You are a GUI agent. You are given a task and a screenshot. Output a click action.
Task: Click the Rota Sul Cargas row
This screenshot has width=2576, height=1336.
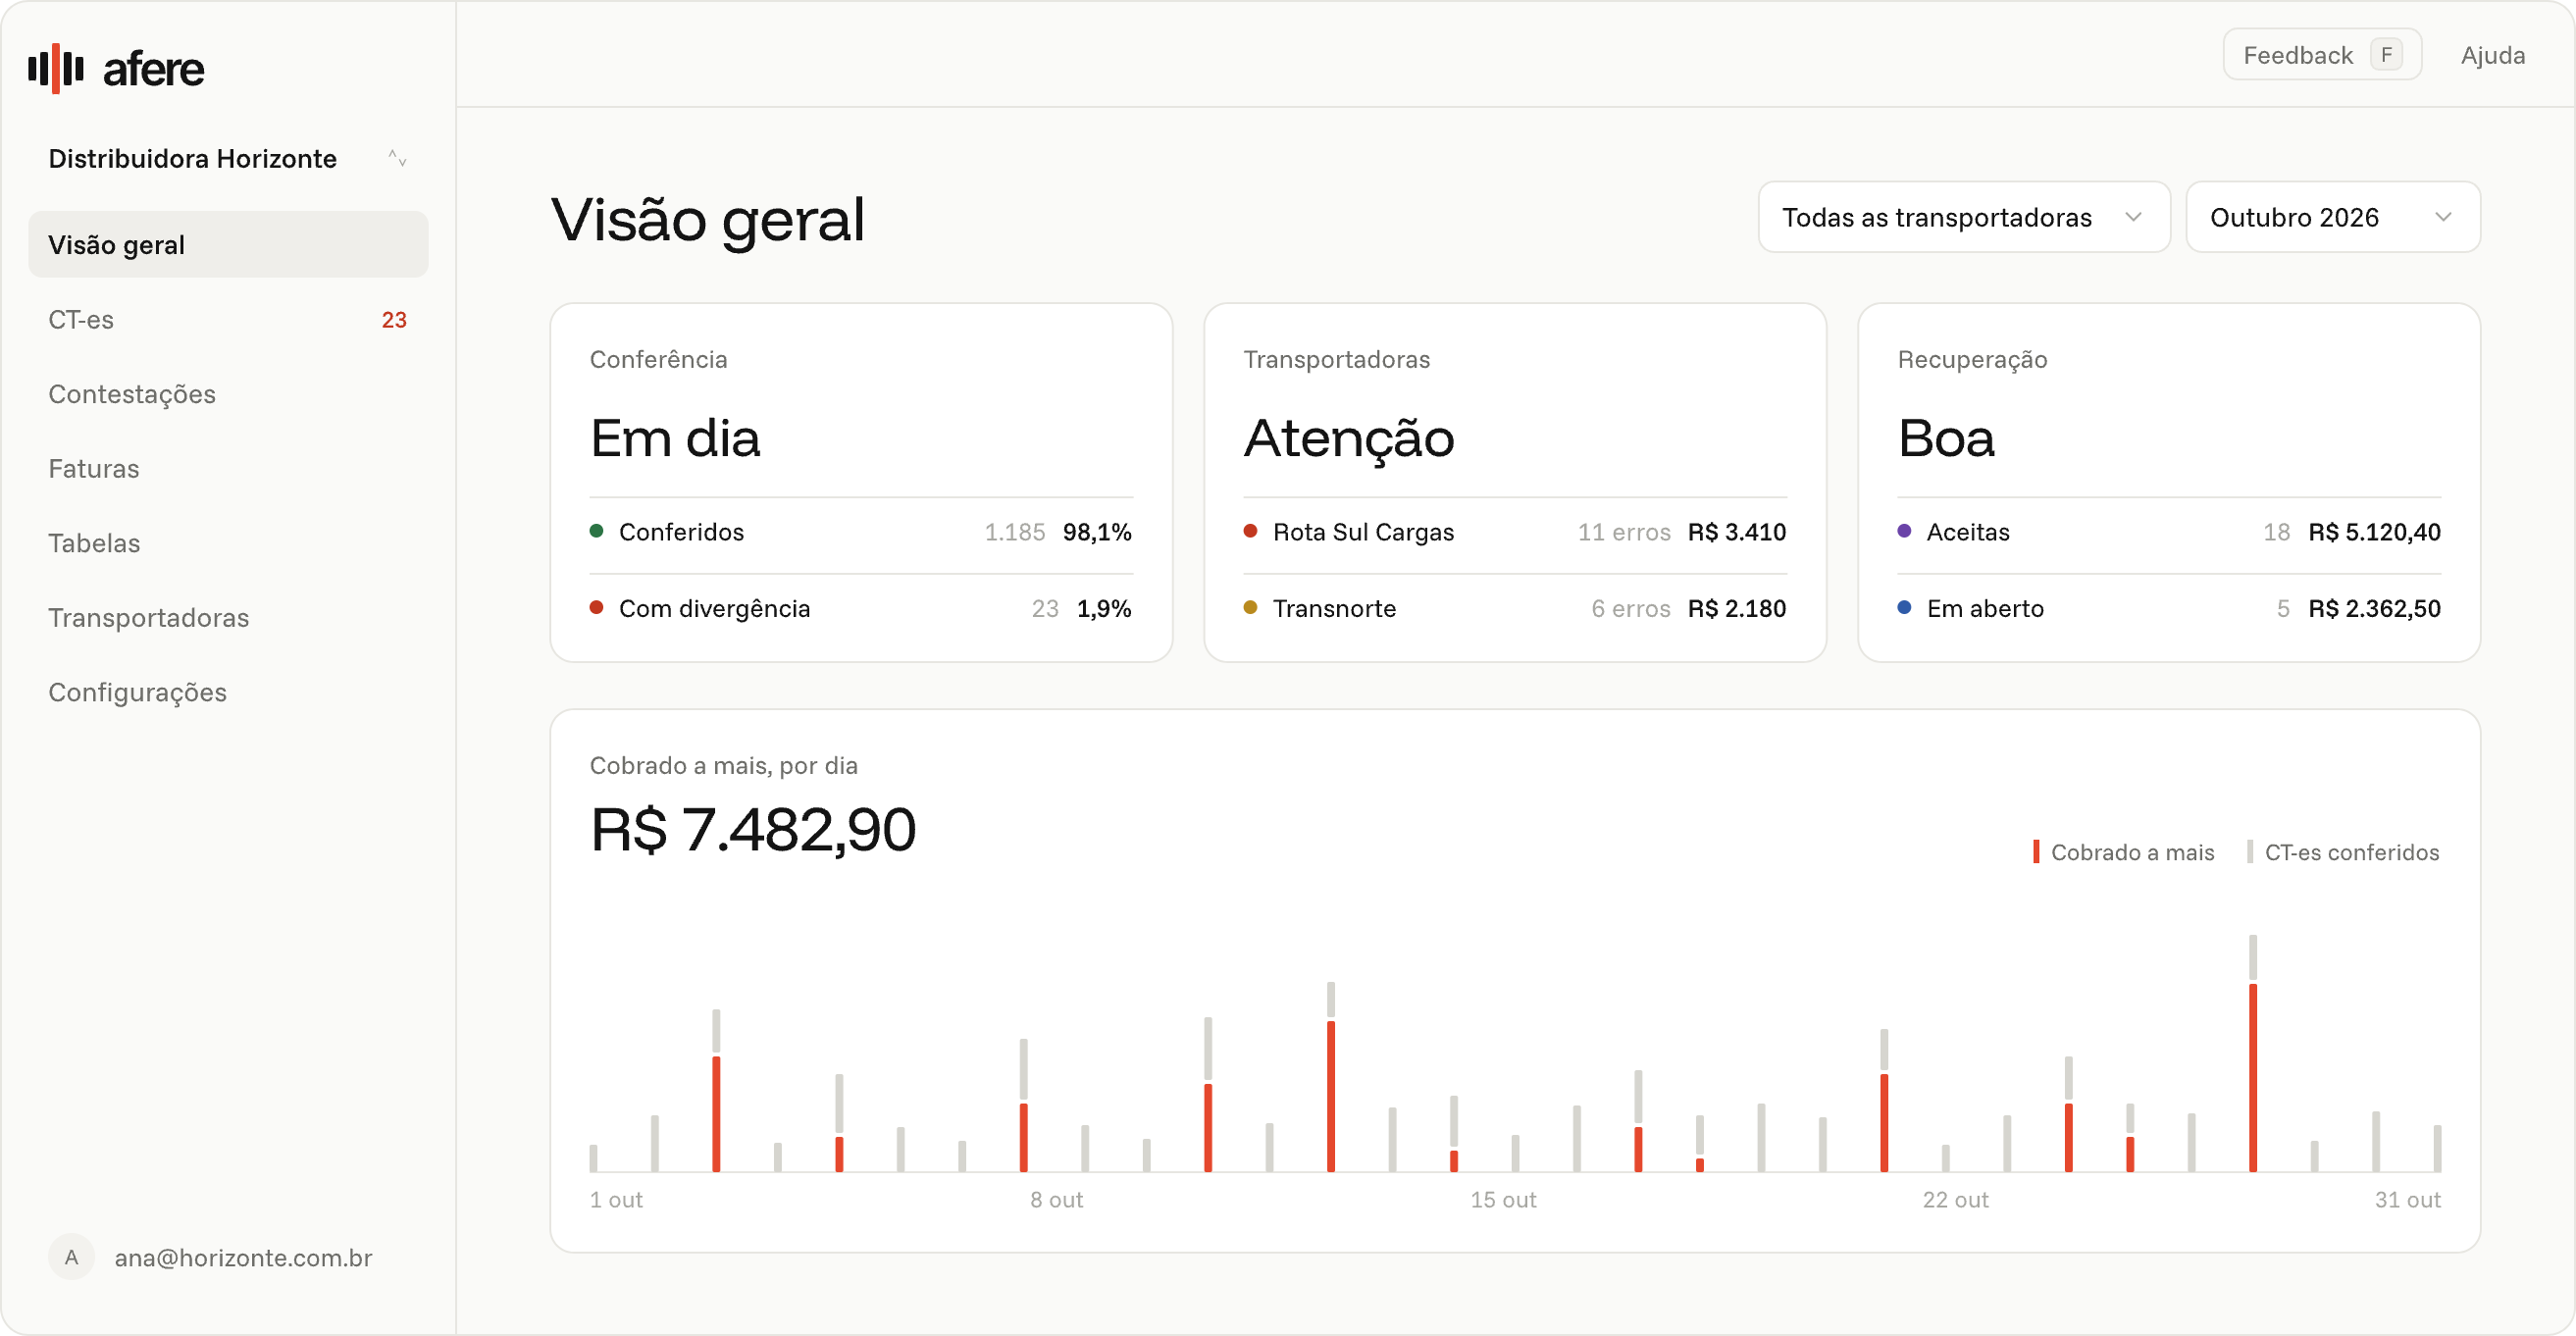tap(1515, 532)
